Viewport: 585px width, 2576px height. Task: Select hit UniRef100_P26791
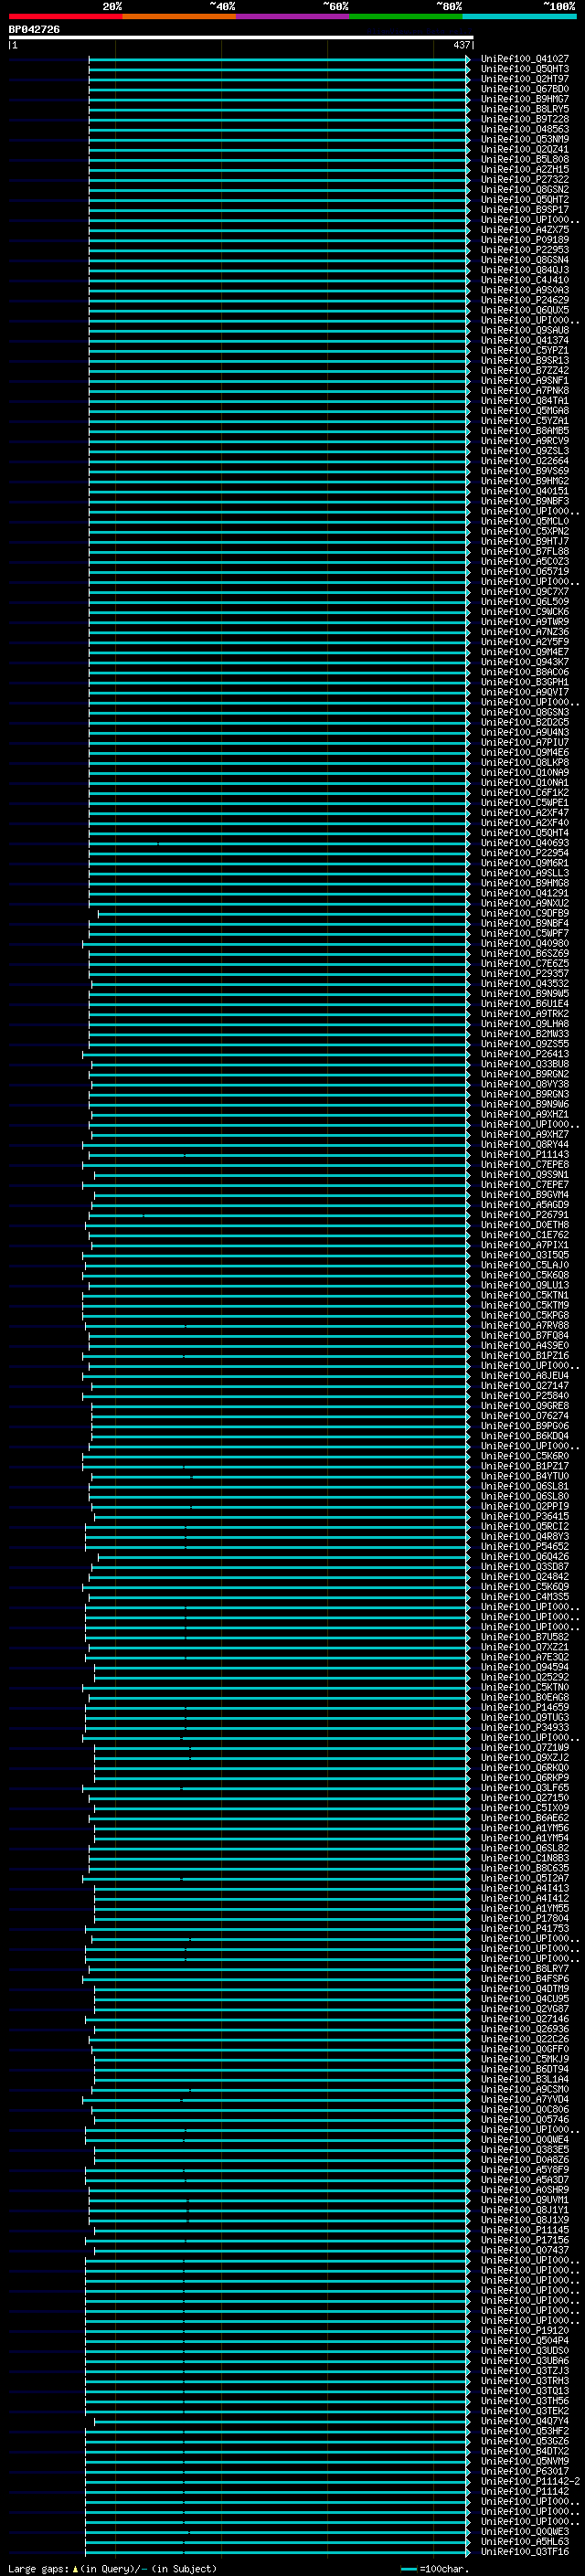click(524, 1215)
